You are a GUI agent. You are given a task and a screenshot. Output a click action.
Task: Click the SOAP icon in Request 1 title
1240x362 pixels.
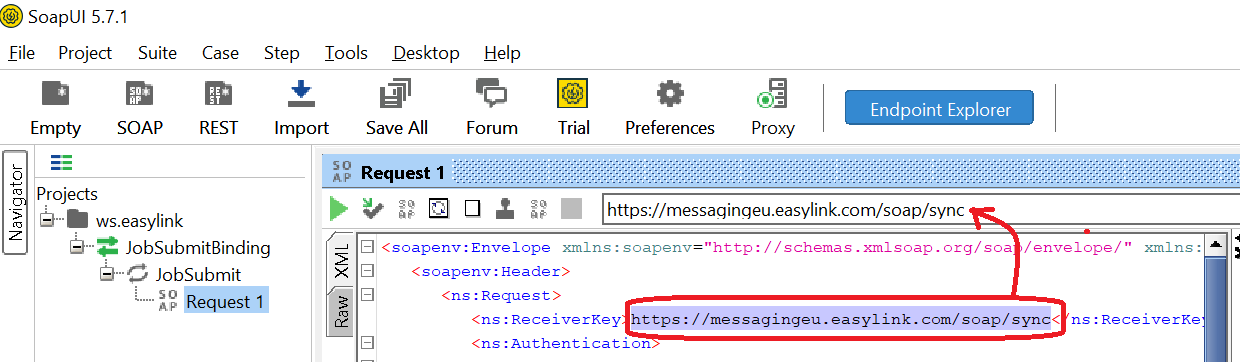tap(342, 173)
